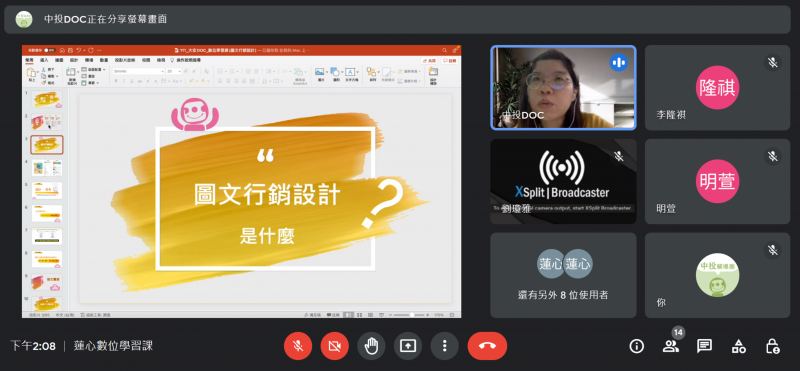
Task: Open the activities shapes icon
Action: pos(738,347)
